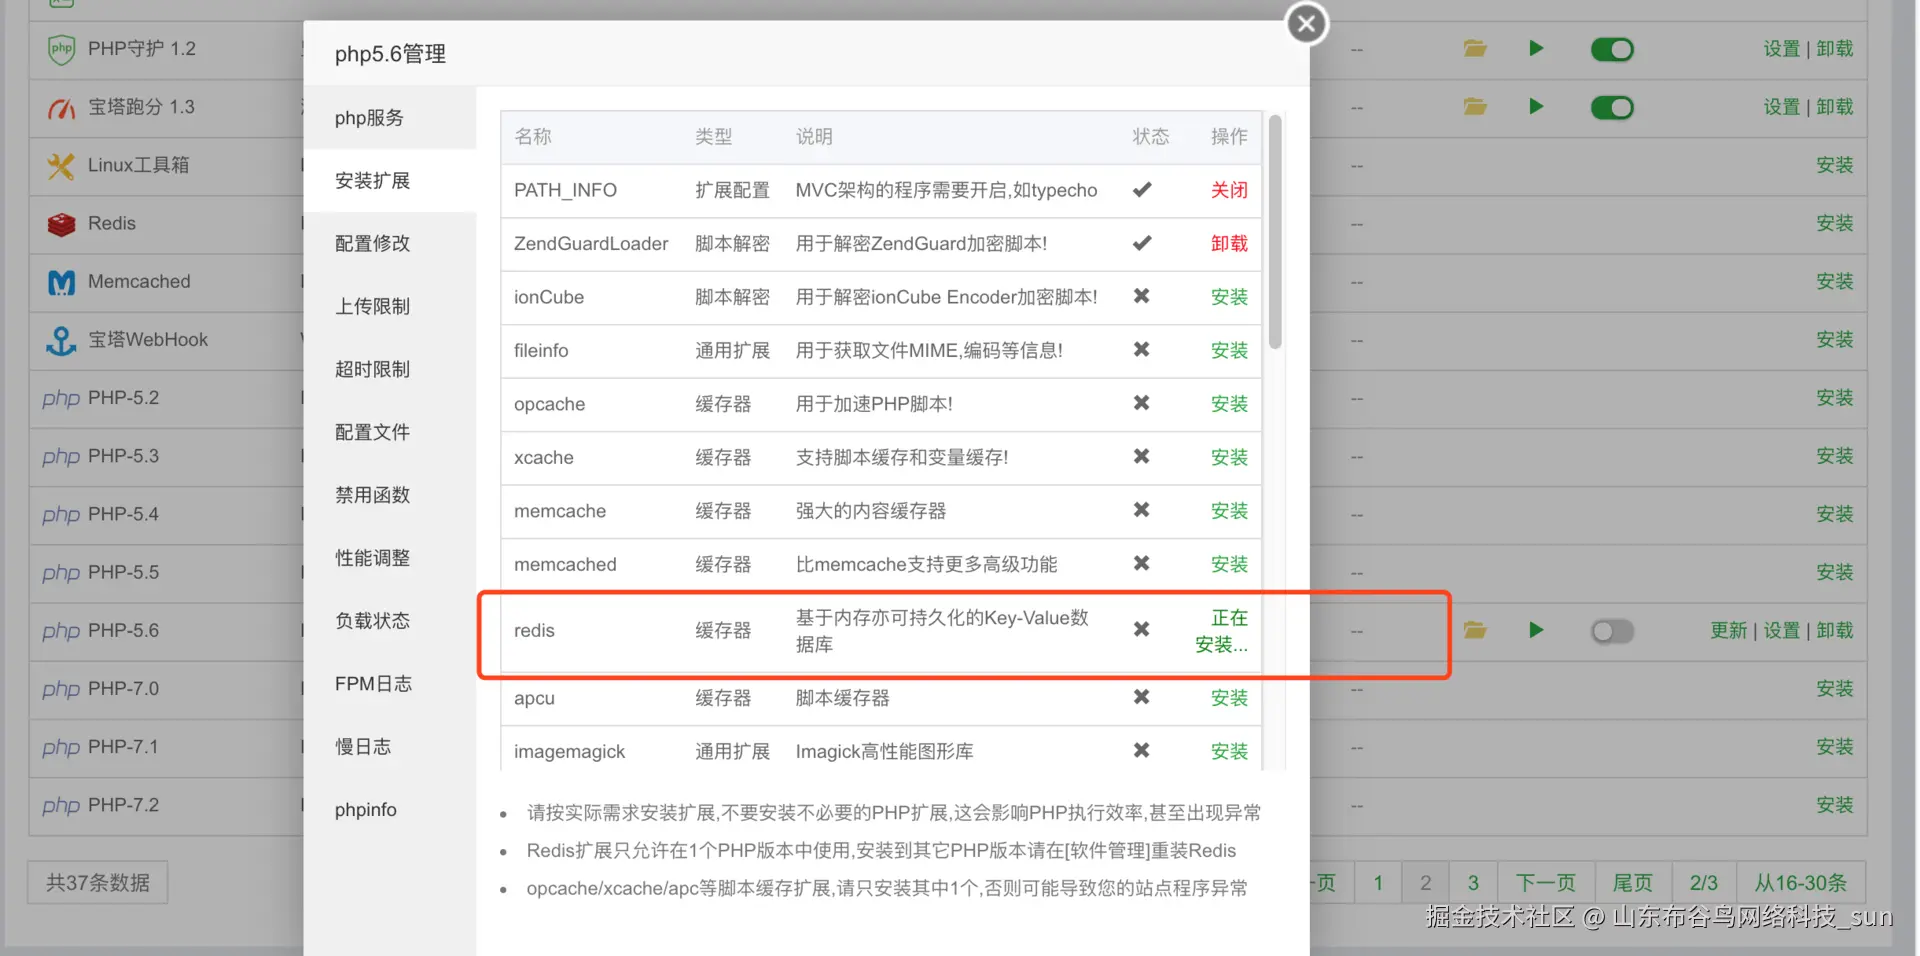Go to page 3 in pagination
This screenshot has height=956, width=1920.
[x=1473, y=883]
